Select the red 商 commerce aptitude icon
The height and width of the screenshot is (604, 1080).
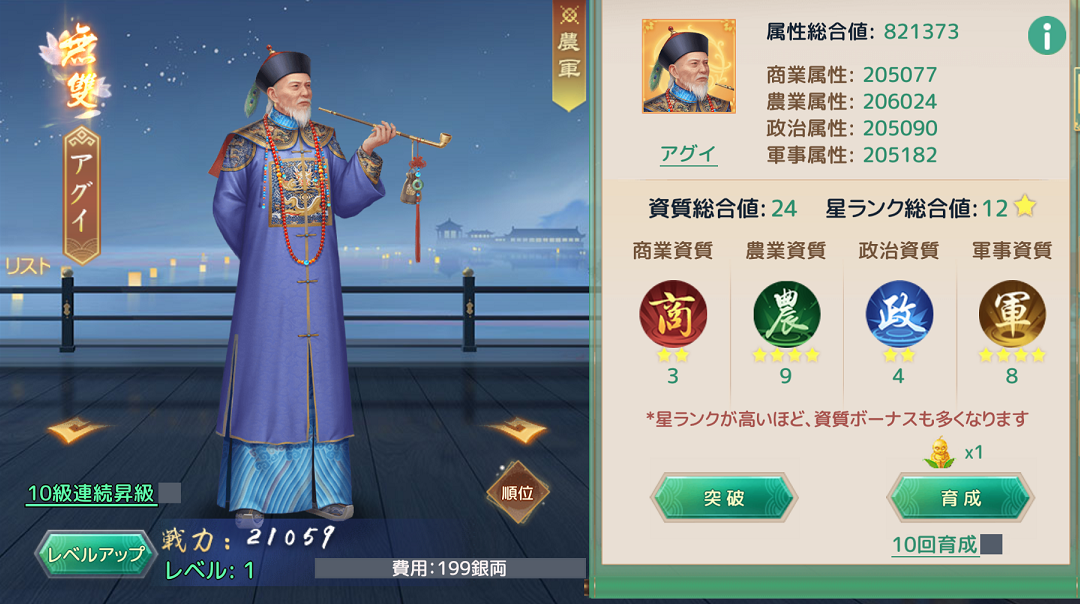point(673,314)
